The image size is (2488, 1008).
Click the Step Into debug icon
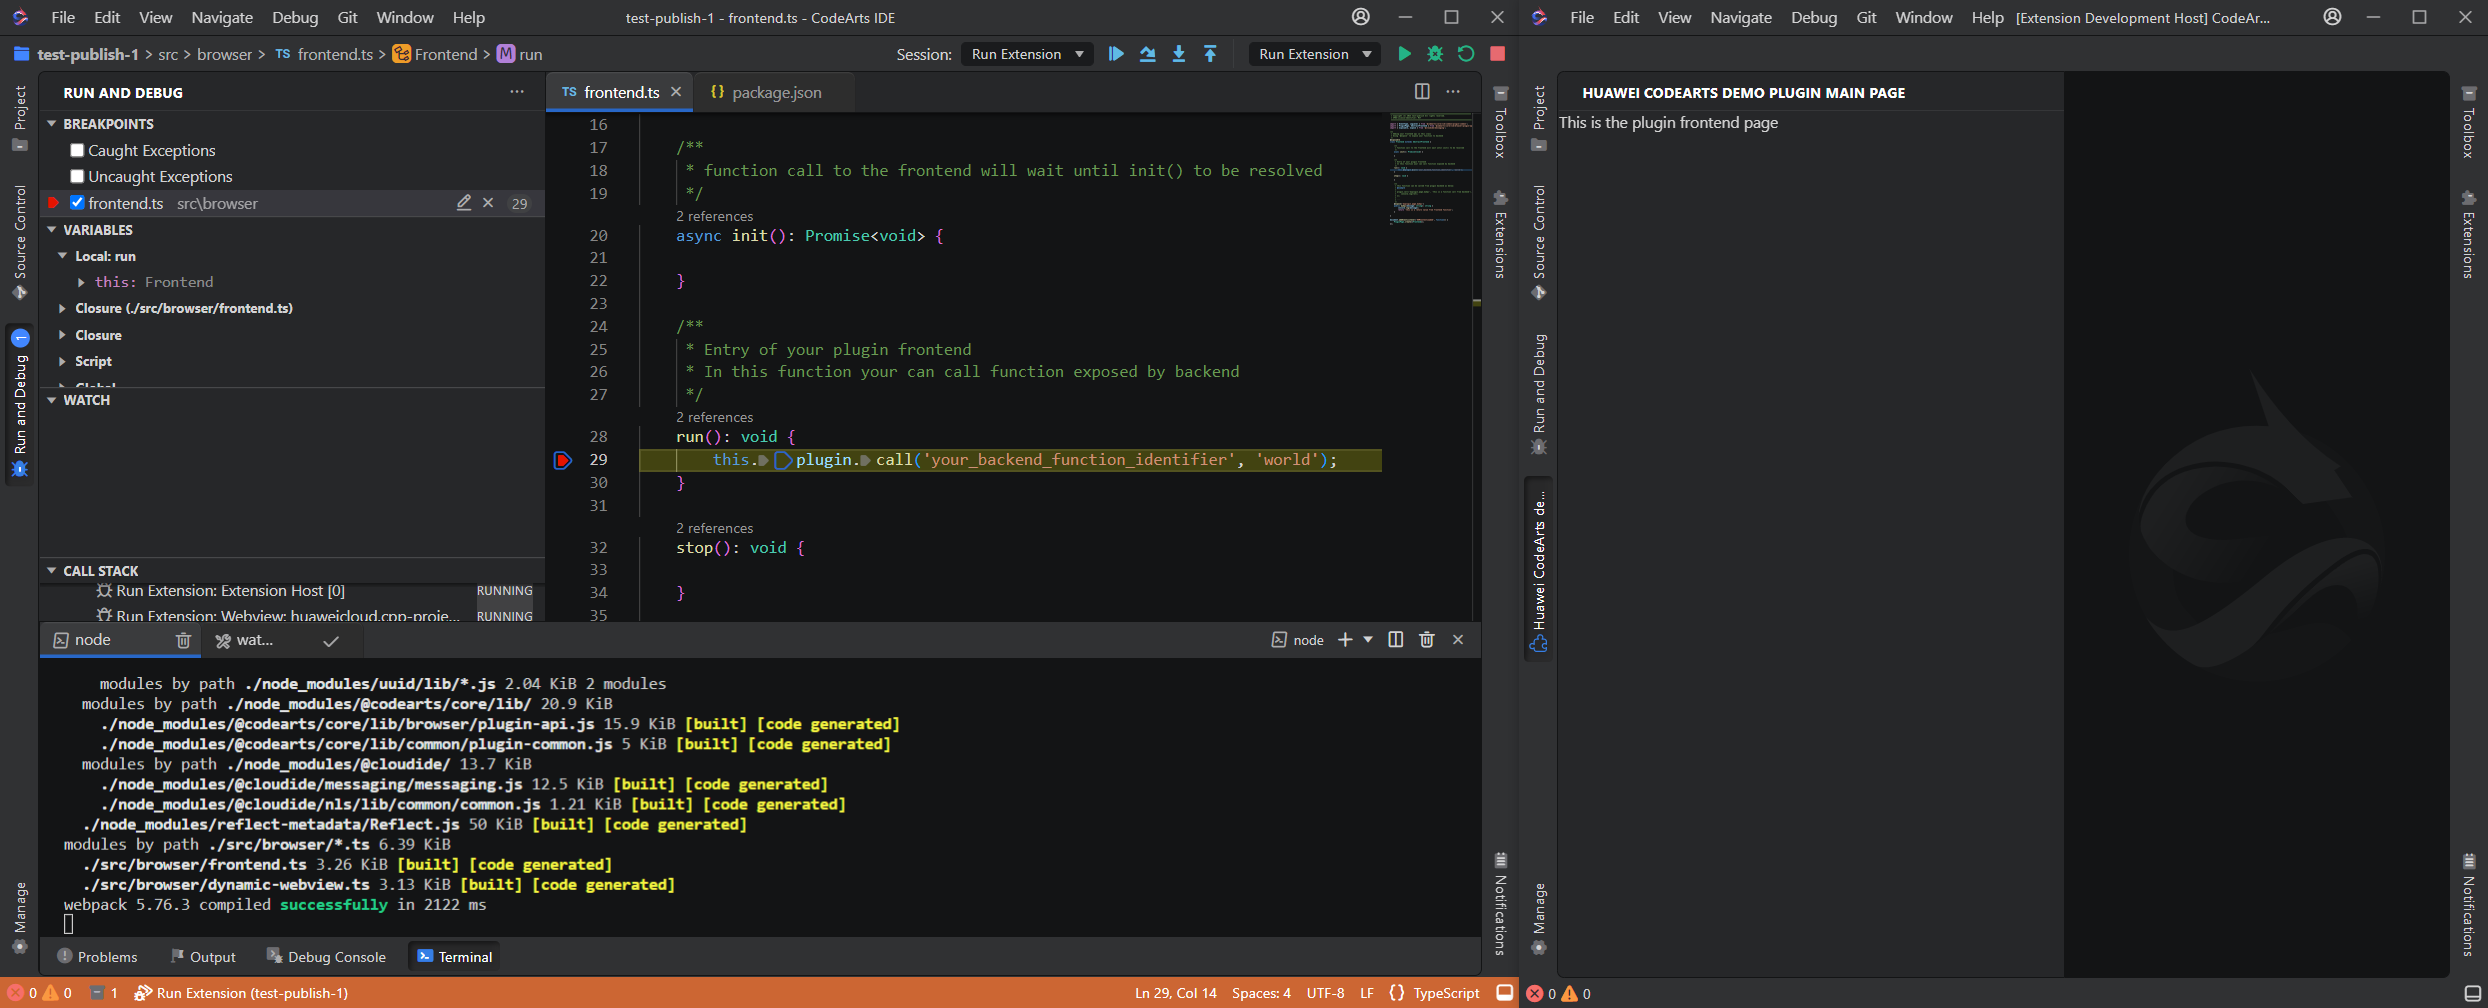point(1179,54)
